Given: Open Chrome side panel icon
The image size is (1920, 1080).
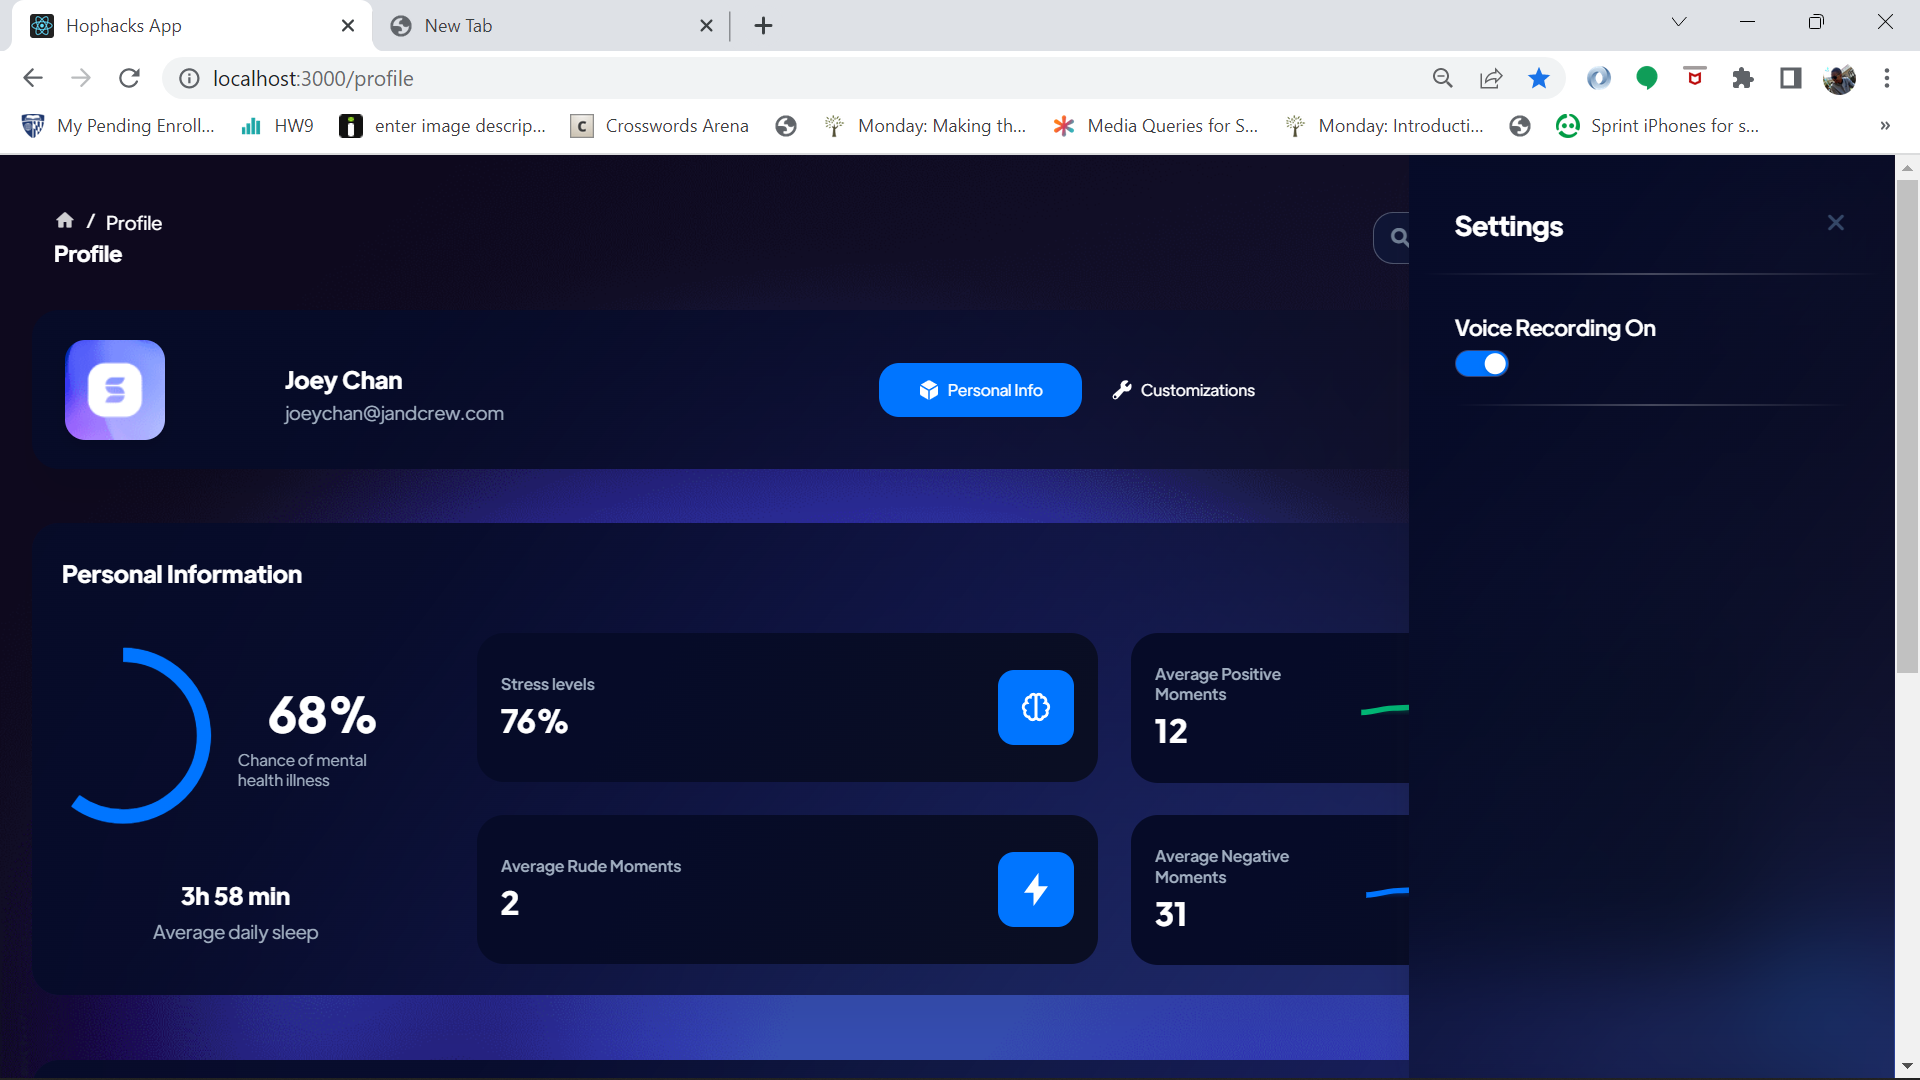Looking at the screenshot, I should (1791, 78).
